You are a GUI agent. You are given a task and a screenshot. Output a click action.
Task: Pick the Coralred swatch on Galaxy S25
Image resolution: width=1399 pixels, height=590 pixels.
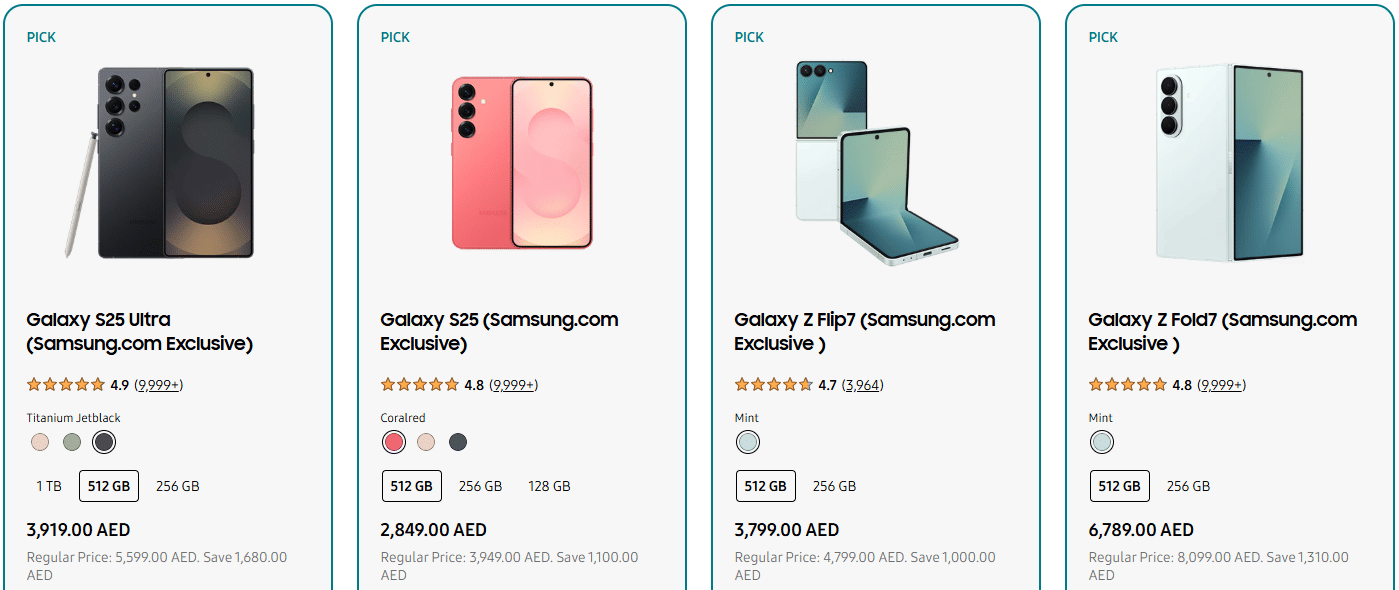coord(394,442)
